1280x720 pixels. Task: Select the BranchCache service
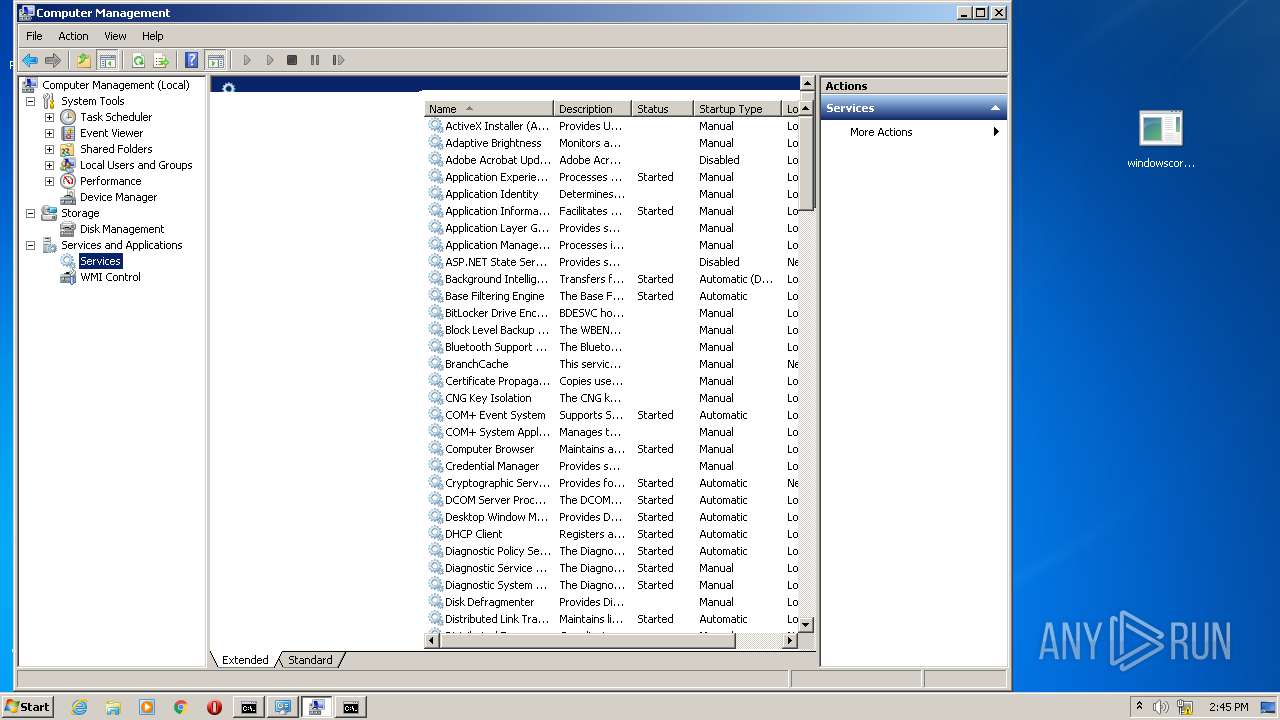[613, 364]
